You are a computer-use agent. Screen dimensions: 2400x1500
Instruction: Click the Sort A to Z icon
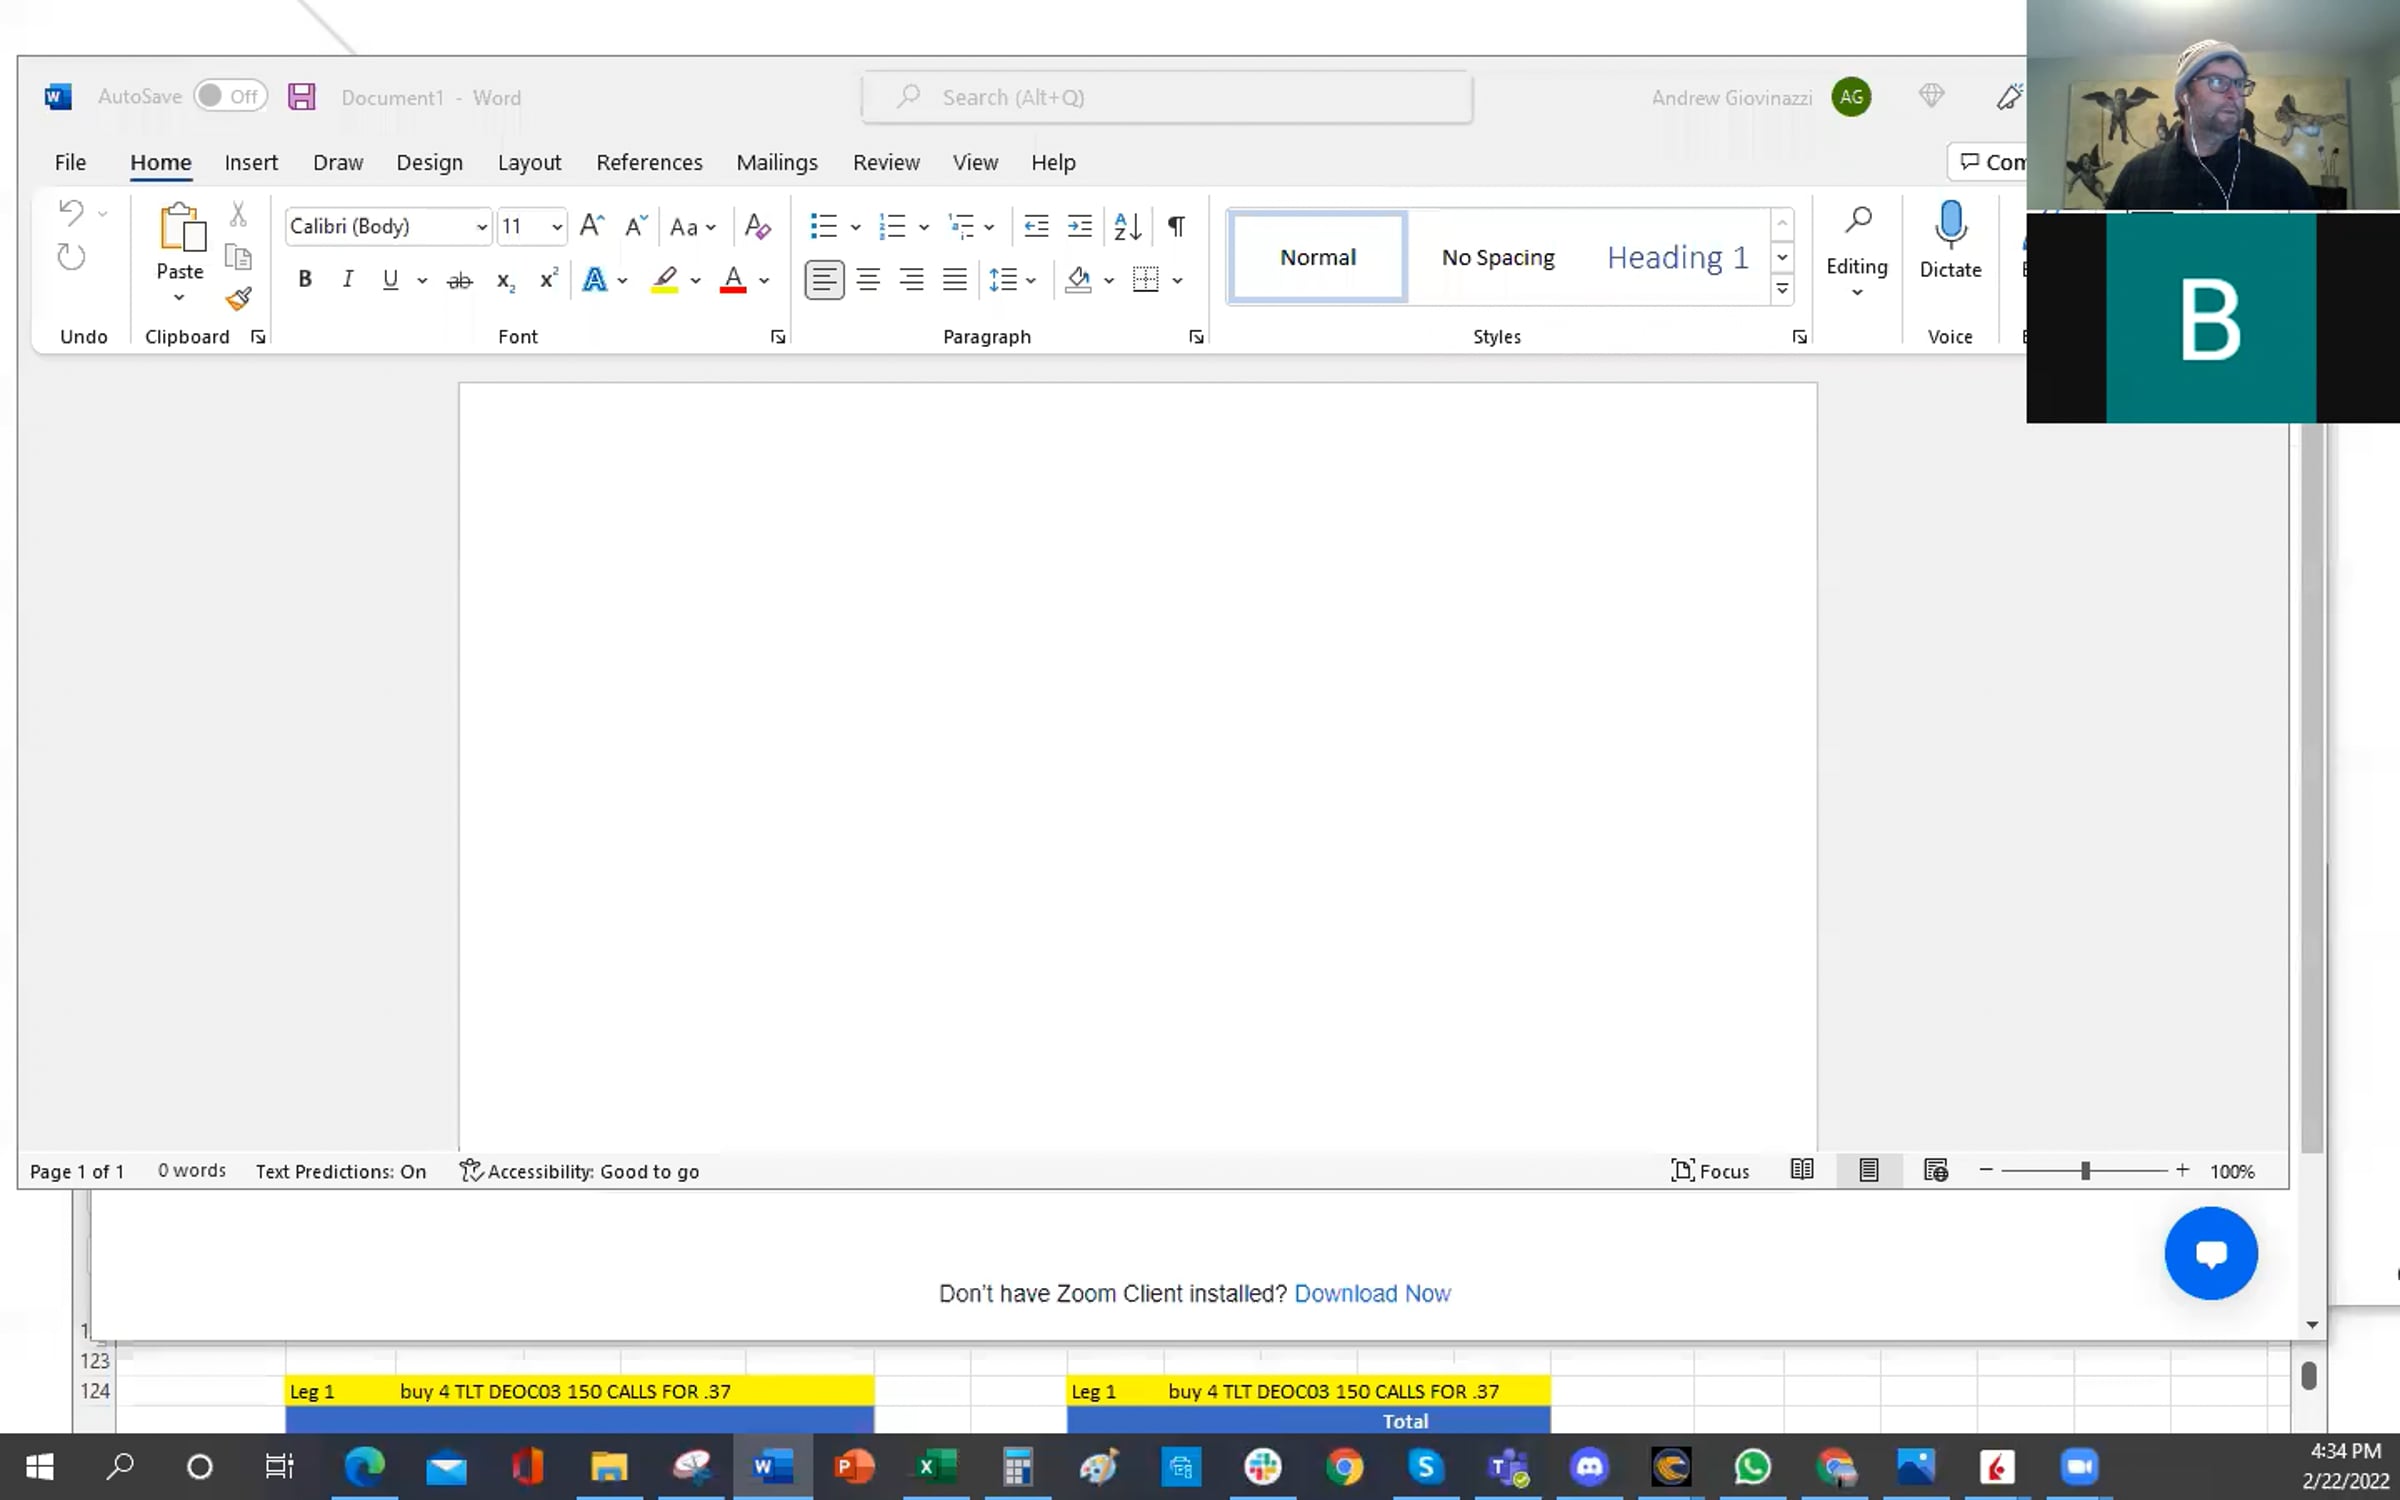click(x=1127, y=226)
